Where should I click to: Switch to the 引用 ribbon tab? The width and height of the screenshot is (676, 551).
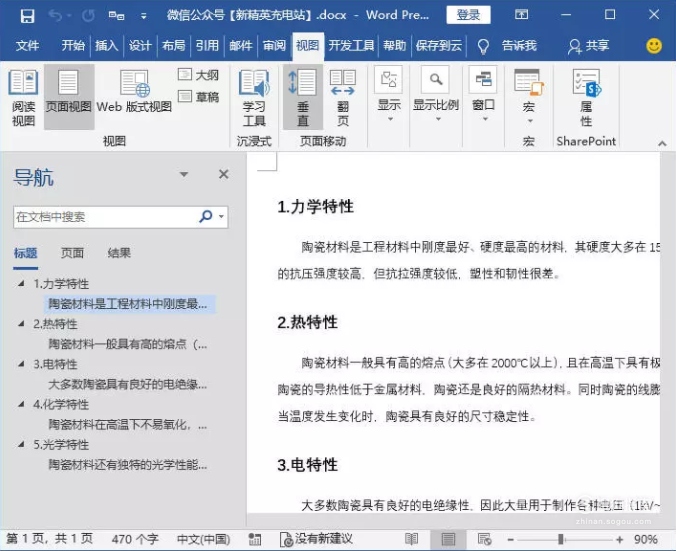click(x=207, y=45)
